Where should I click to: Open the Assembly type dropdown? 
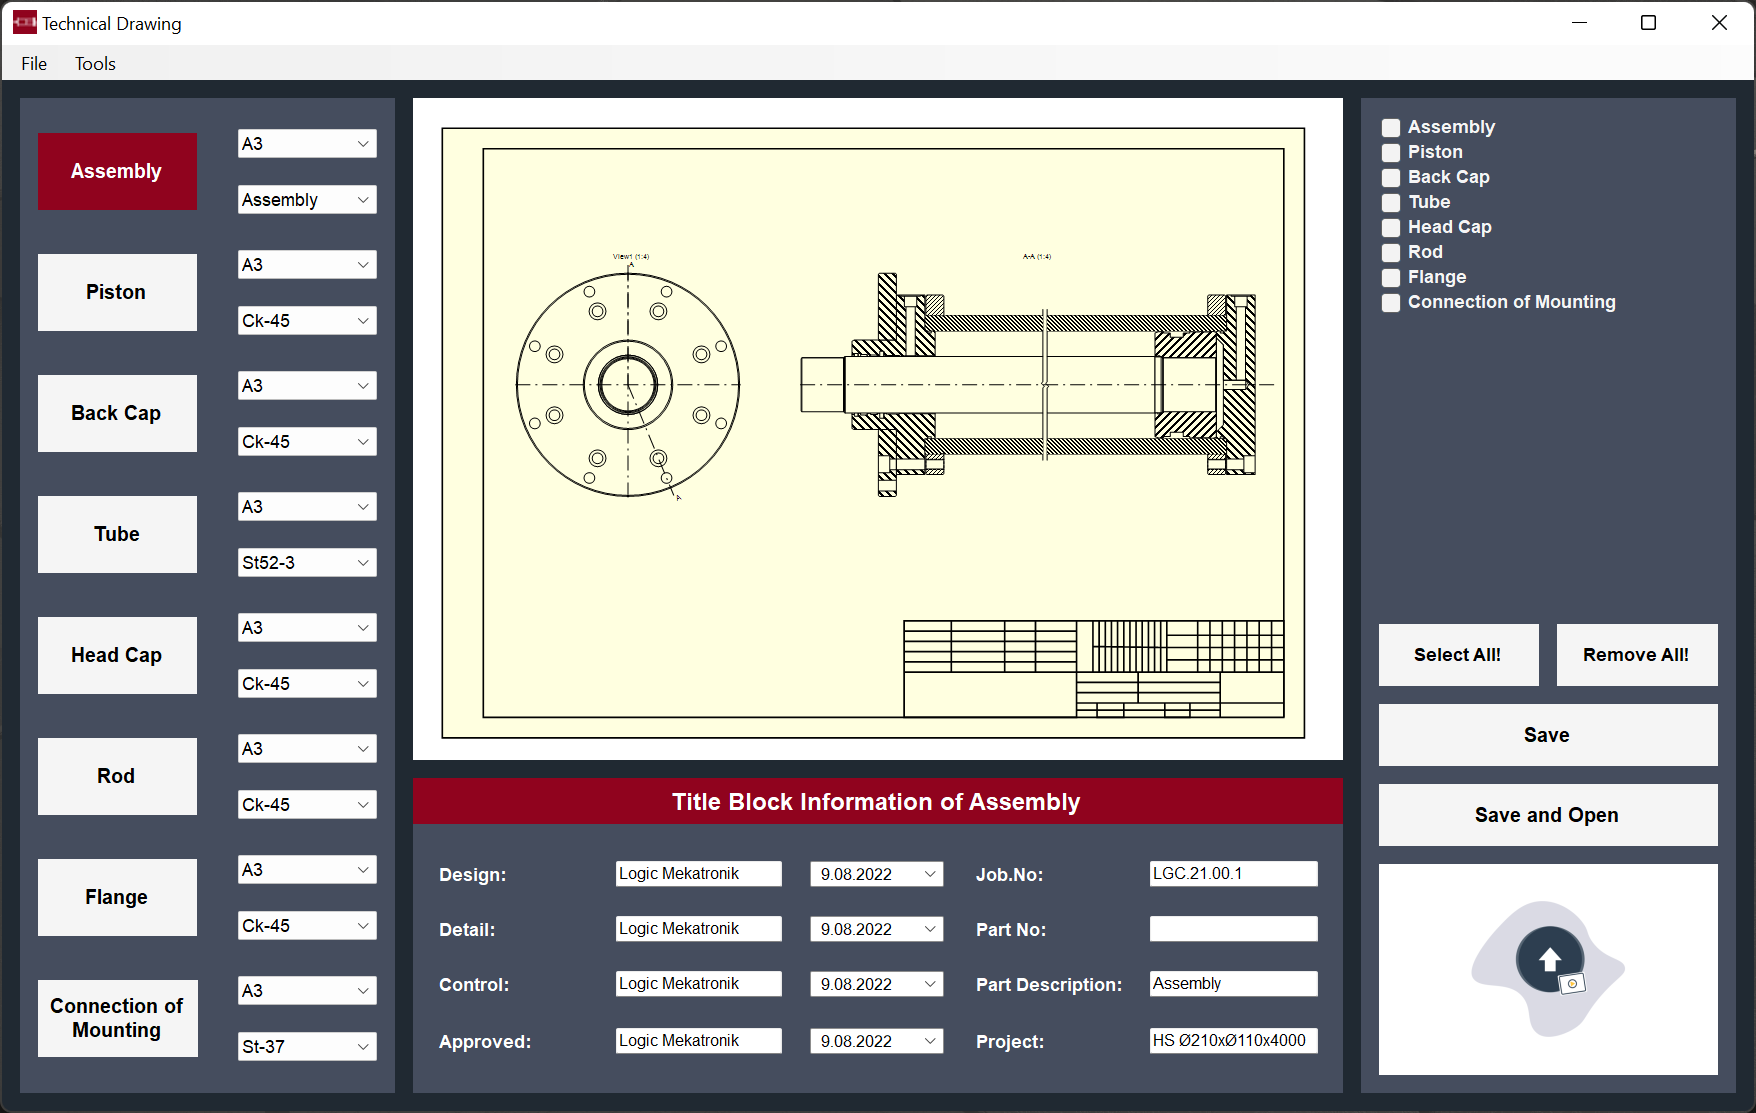[x=307, y=200]
